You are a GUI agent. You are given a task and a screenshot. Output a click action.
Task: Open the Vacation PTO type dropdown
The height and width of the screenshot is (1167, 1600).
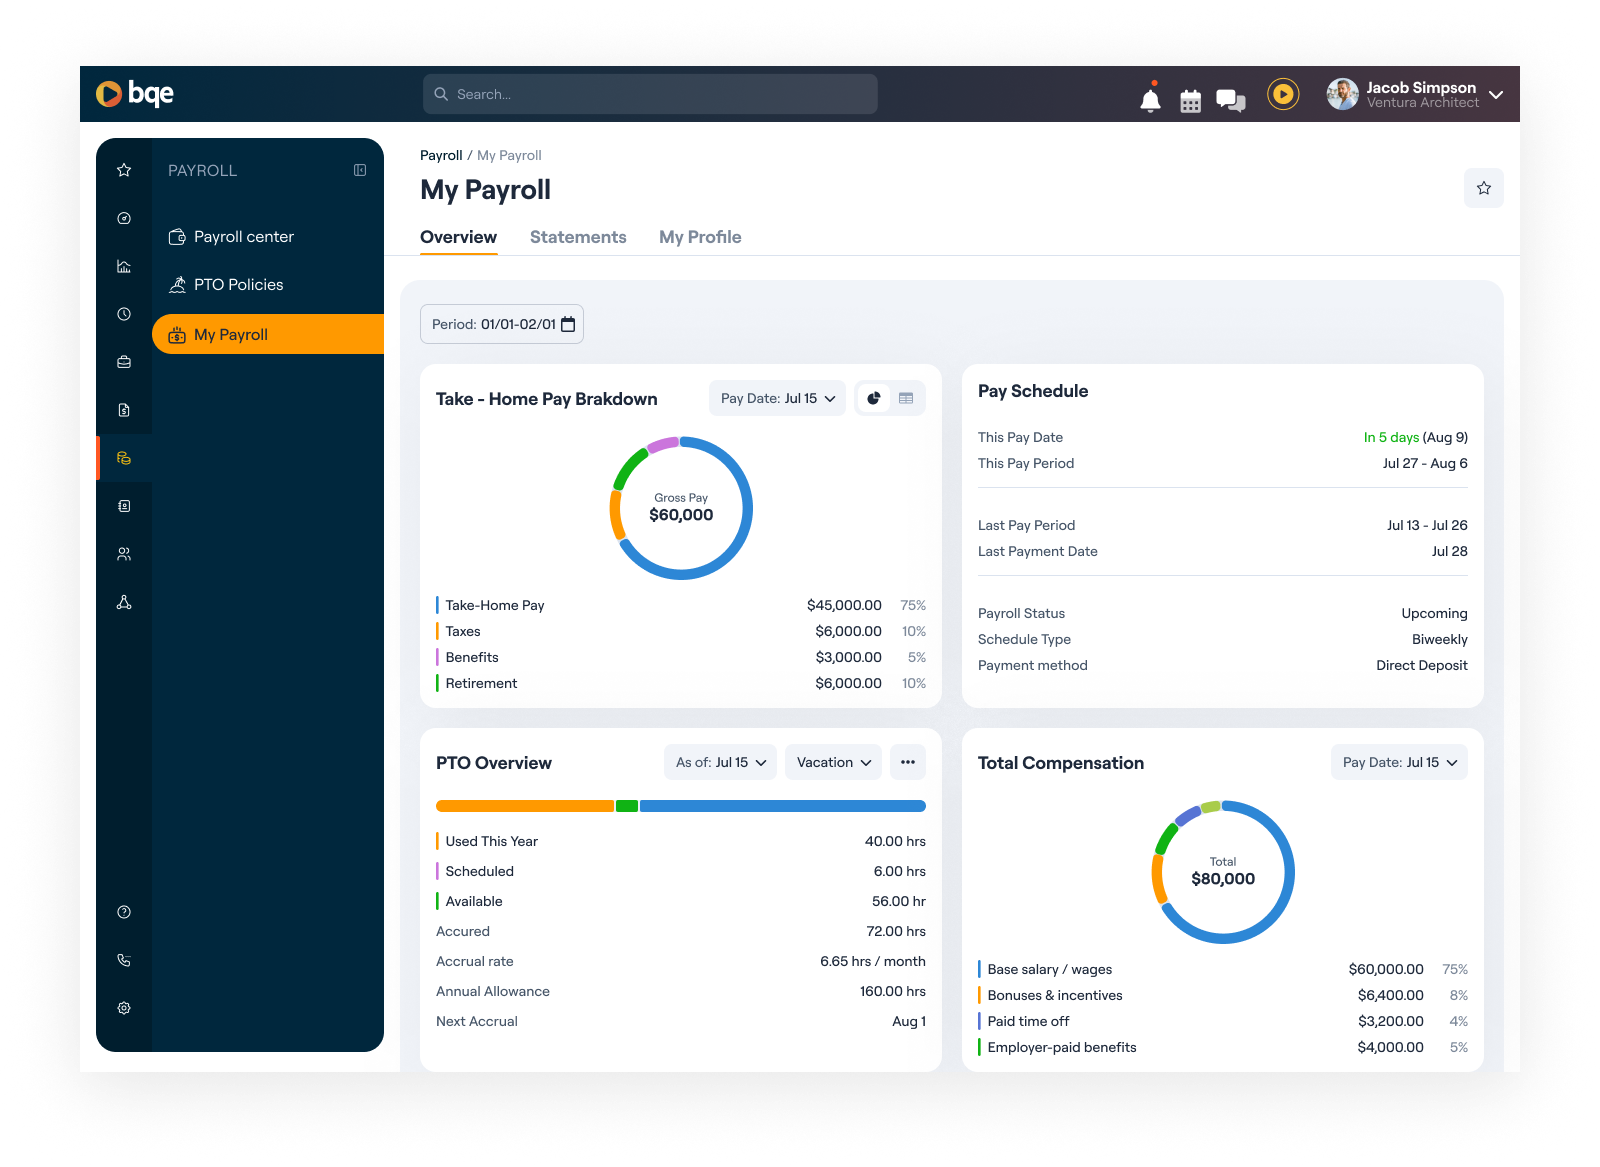click(833, 762)
